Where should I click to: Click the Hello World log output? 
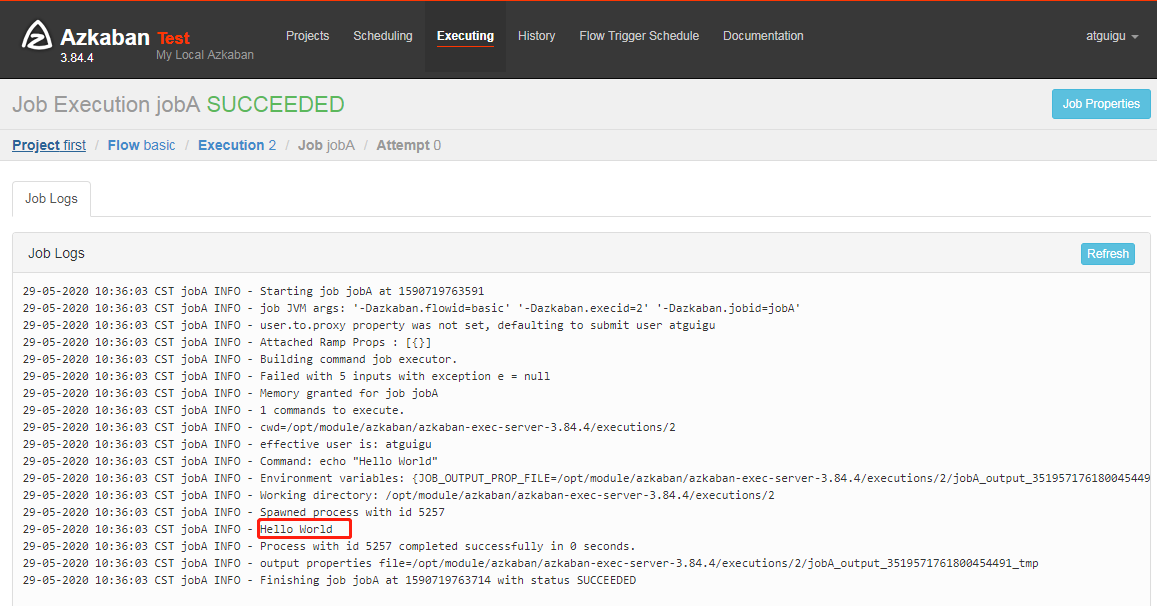(x=297, y=529)
